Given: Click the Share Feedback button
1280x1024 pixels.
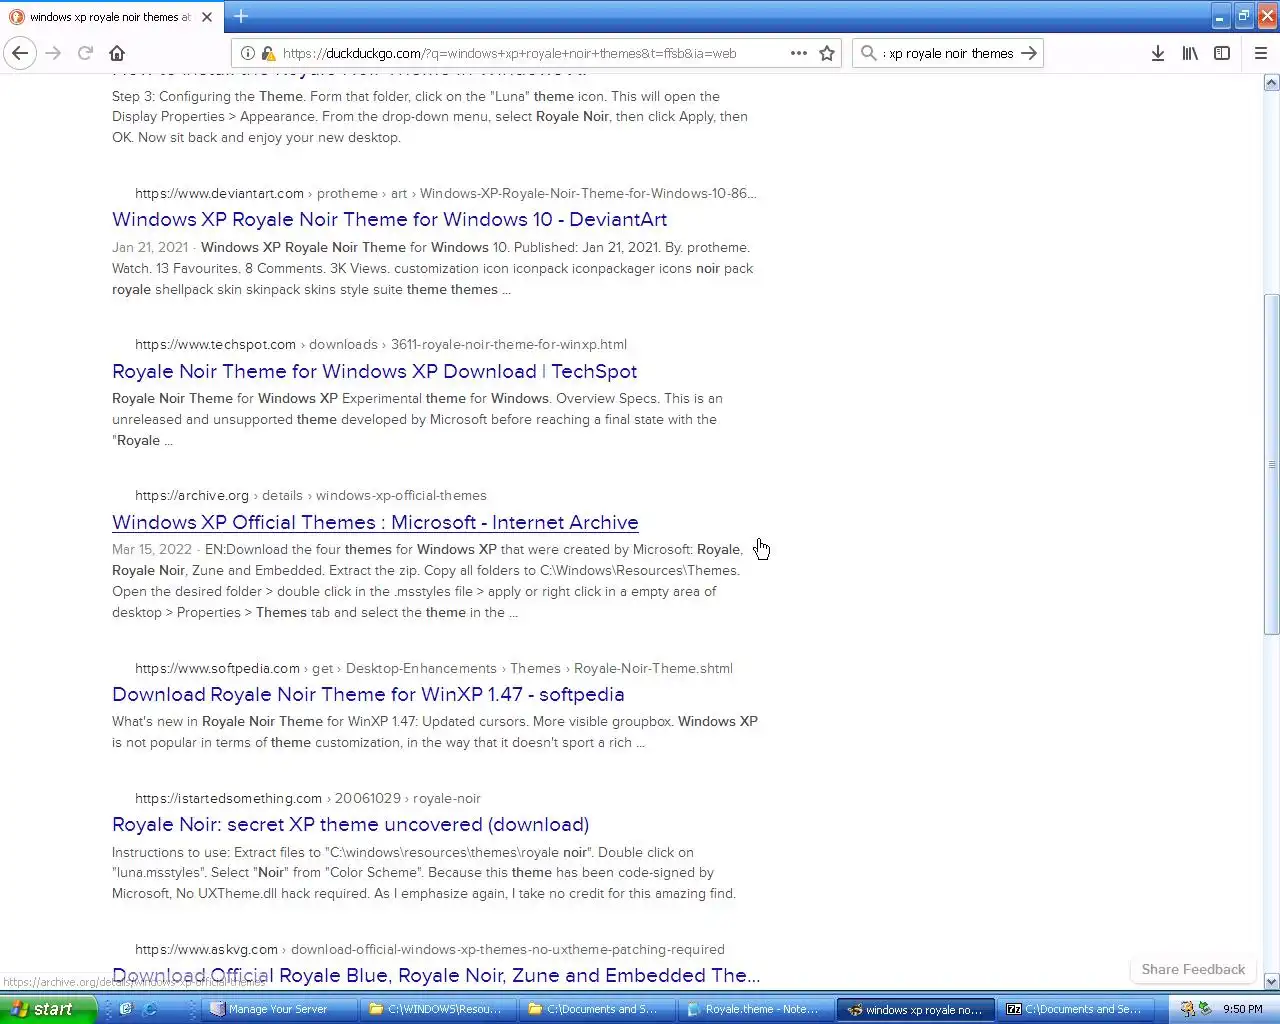Looking at the screenshot, I should tap(1193, 969).
